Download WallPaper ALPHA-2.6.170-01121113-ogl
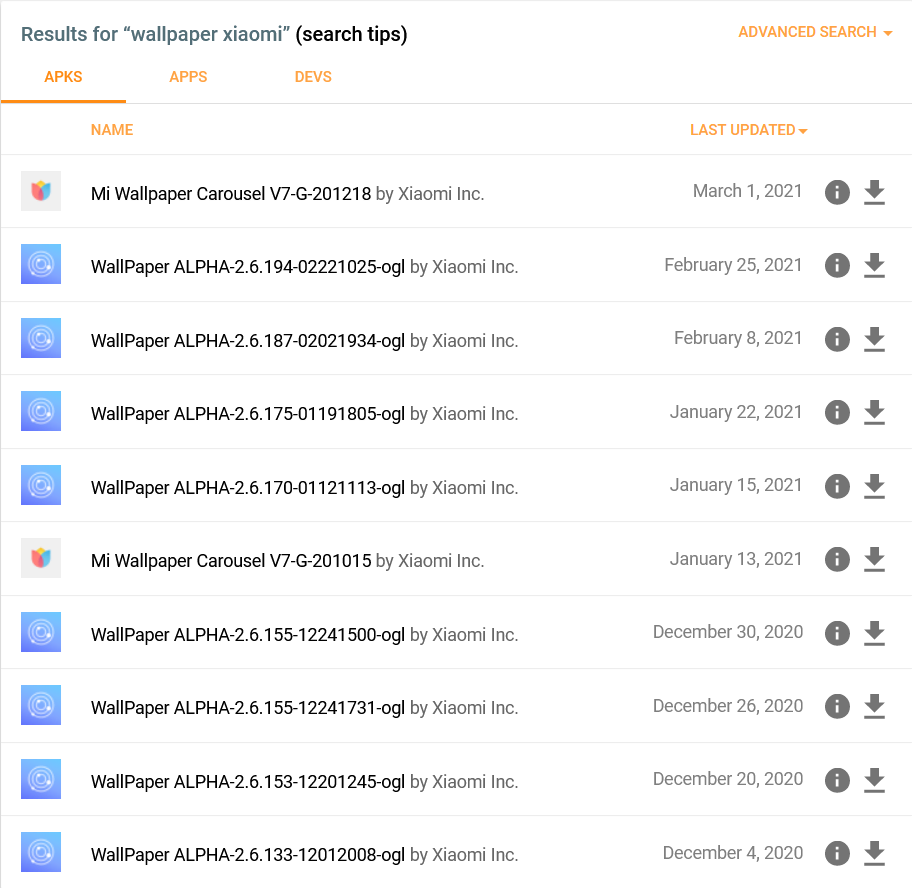Screen dimensions: 912x888 874,486
